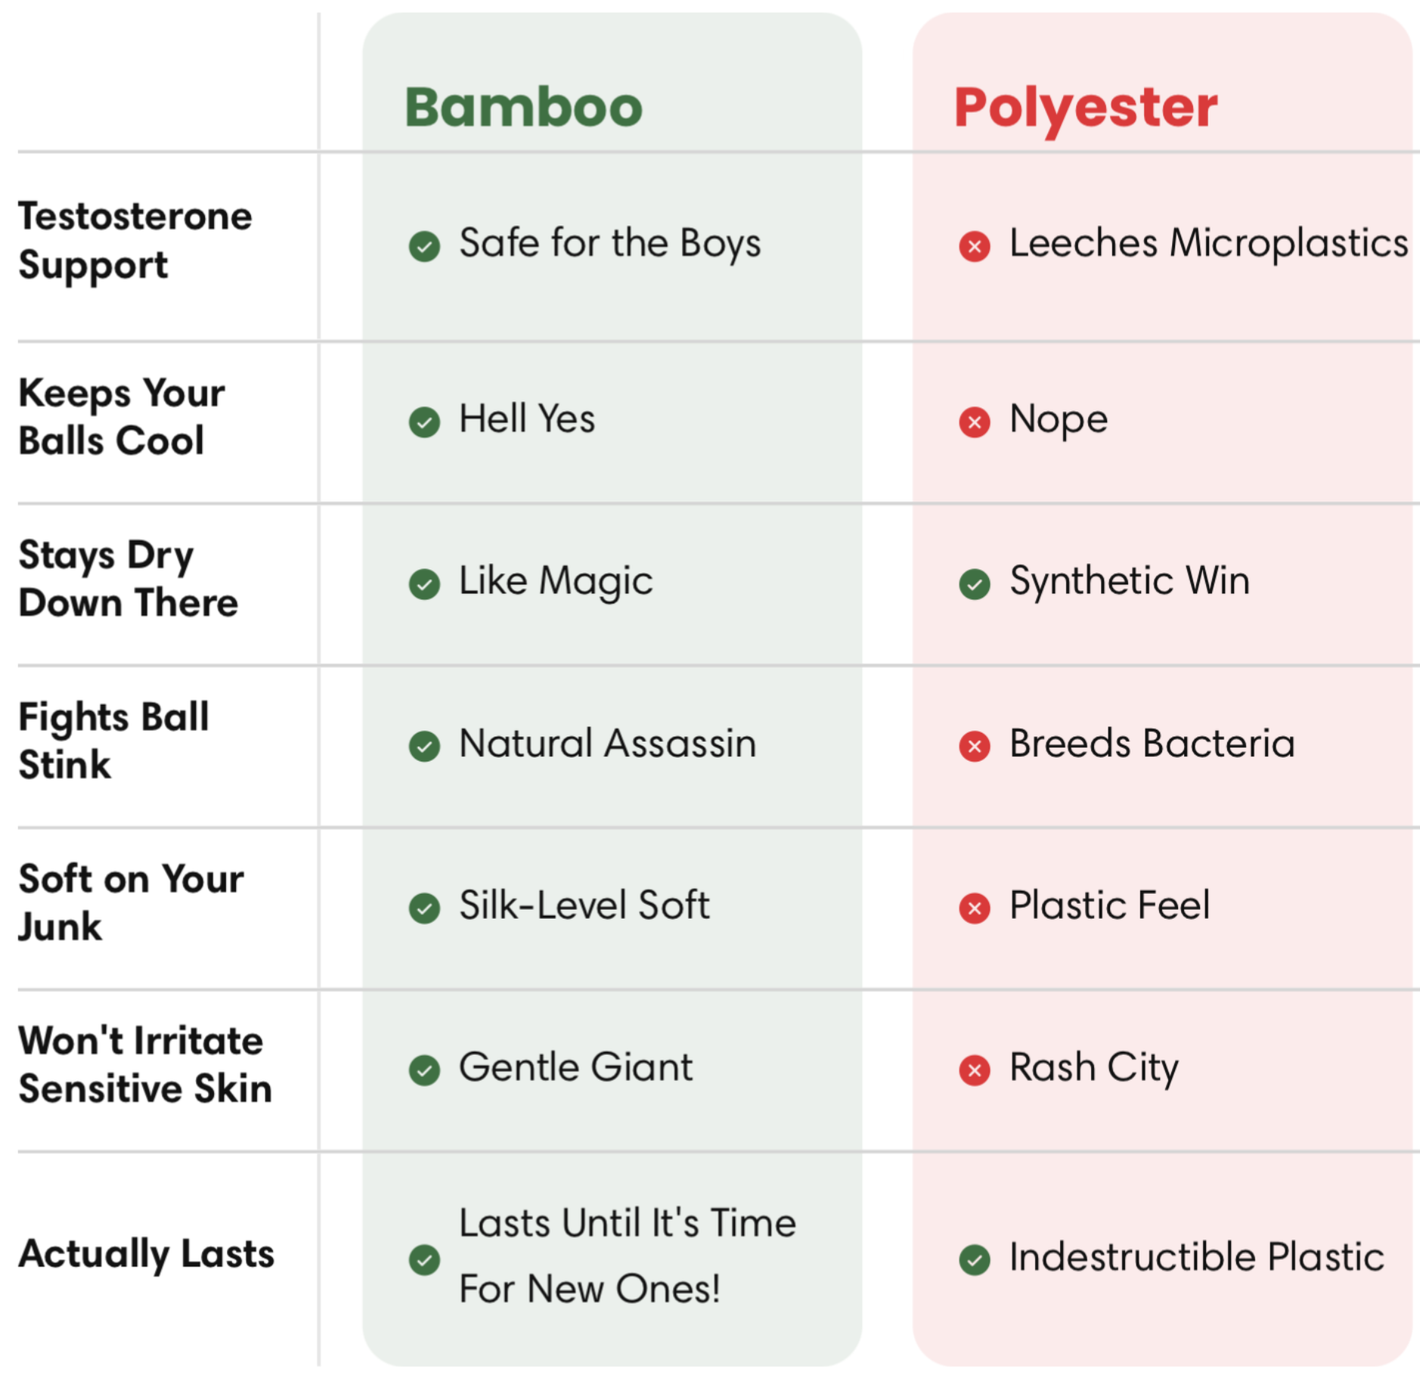Click green checkmark beside Safe for the Boys
Viewport: 1420px width, 1374px height.
point(424,246)
